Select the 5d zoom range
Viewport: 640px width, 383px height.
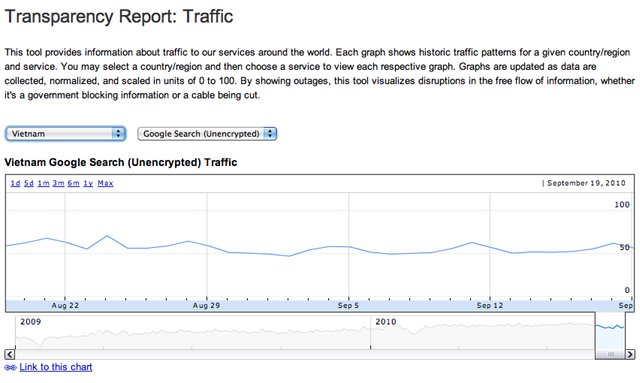point(29,183)
